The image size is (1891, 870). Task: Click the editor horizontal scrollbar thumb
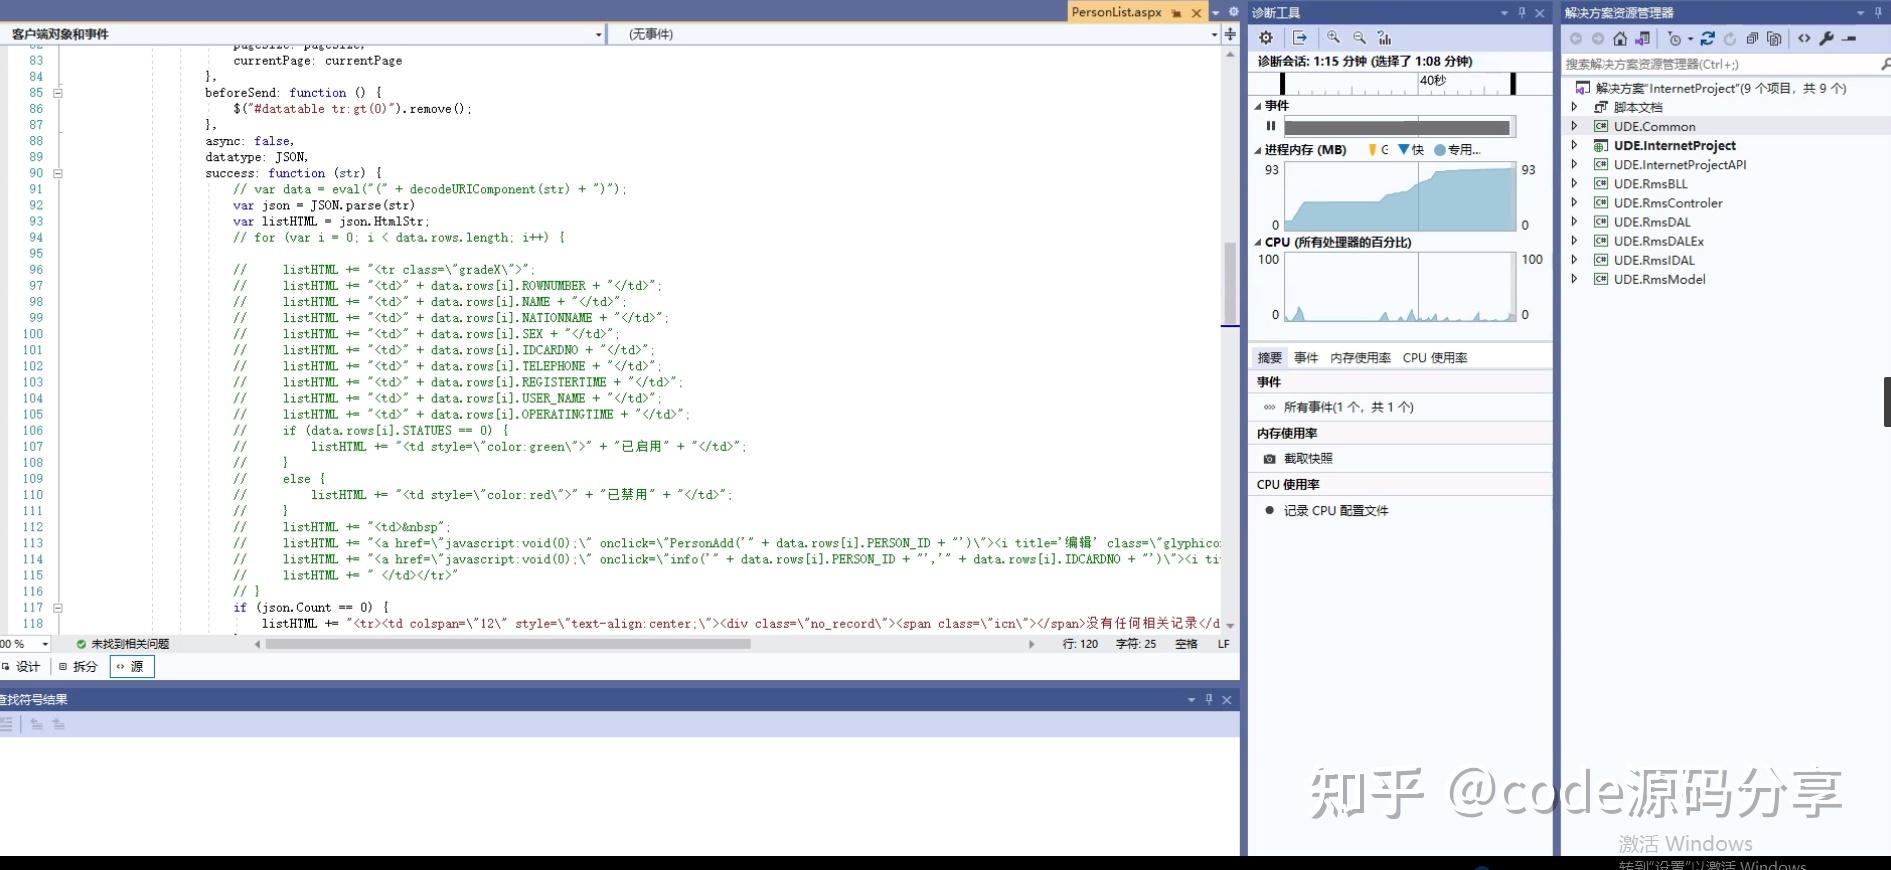click(x=508, y=644)
